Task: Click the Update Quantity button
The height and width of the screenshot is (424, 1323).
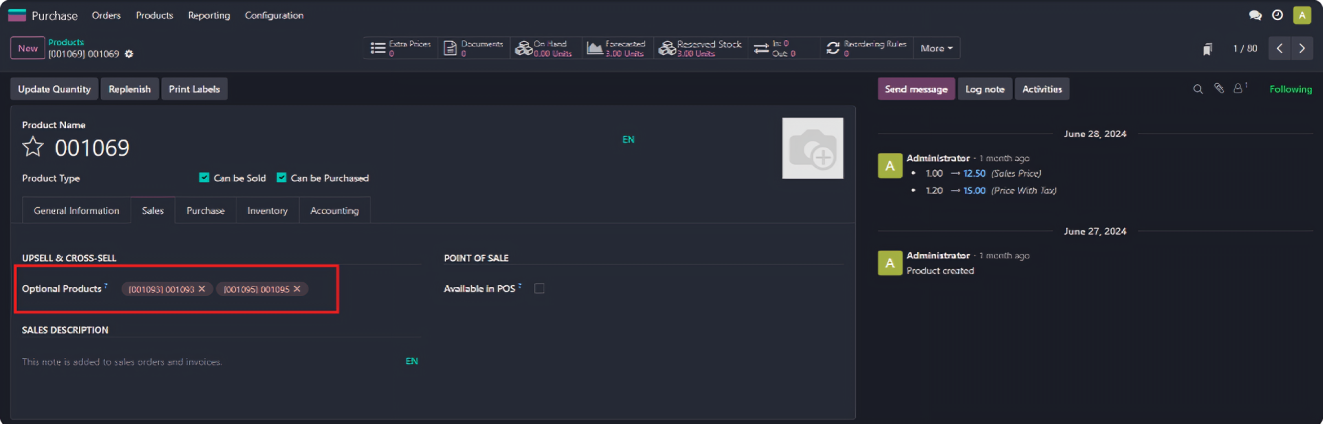Action: point(54,89)
